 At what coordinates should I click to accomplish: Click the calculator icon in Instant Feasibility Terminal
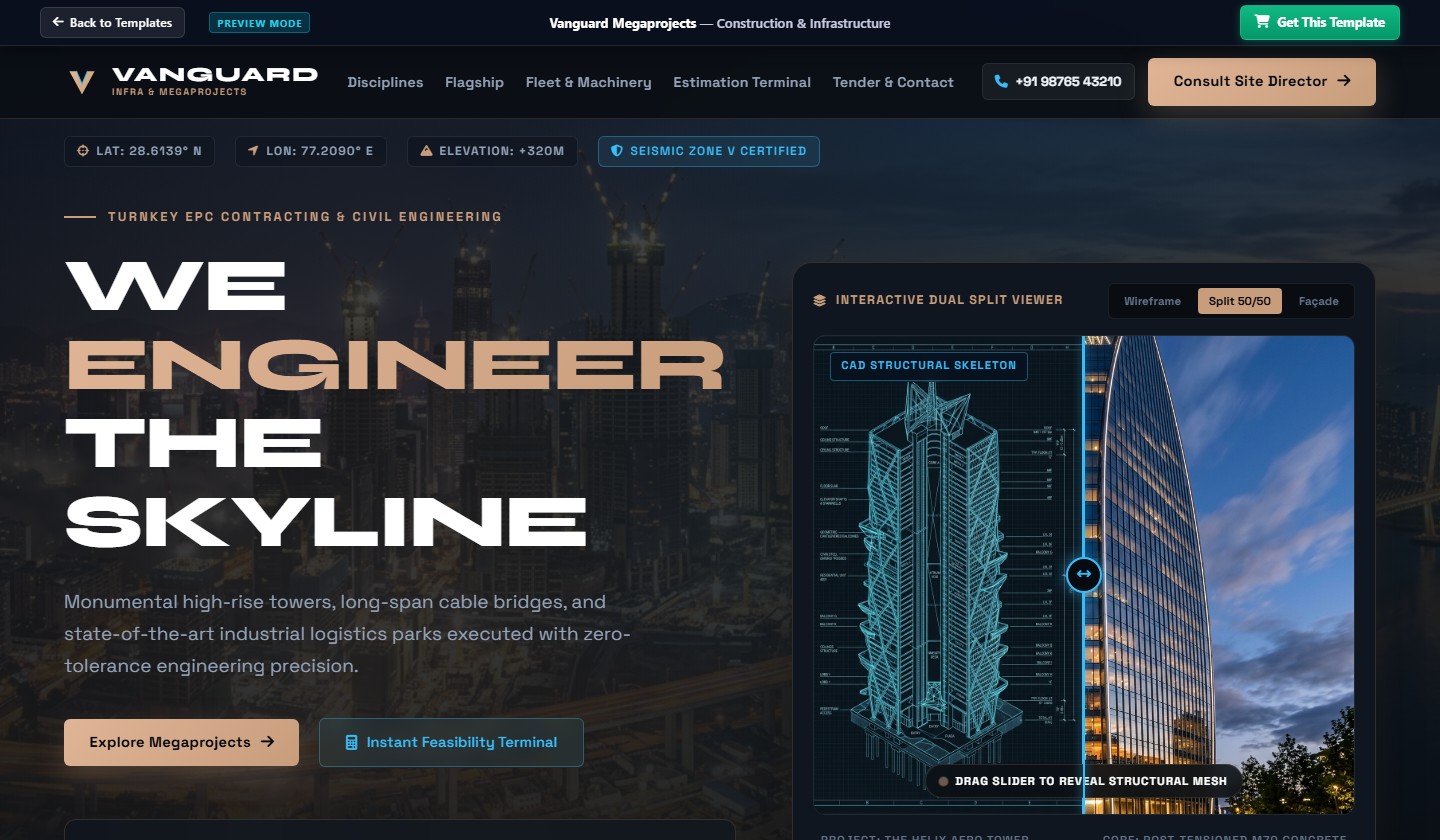coord(351,742)
